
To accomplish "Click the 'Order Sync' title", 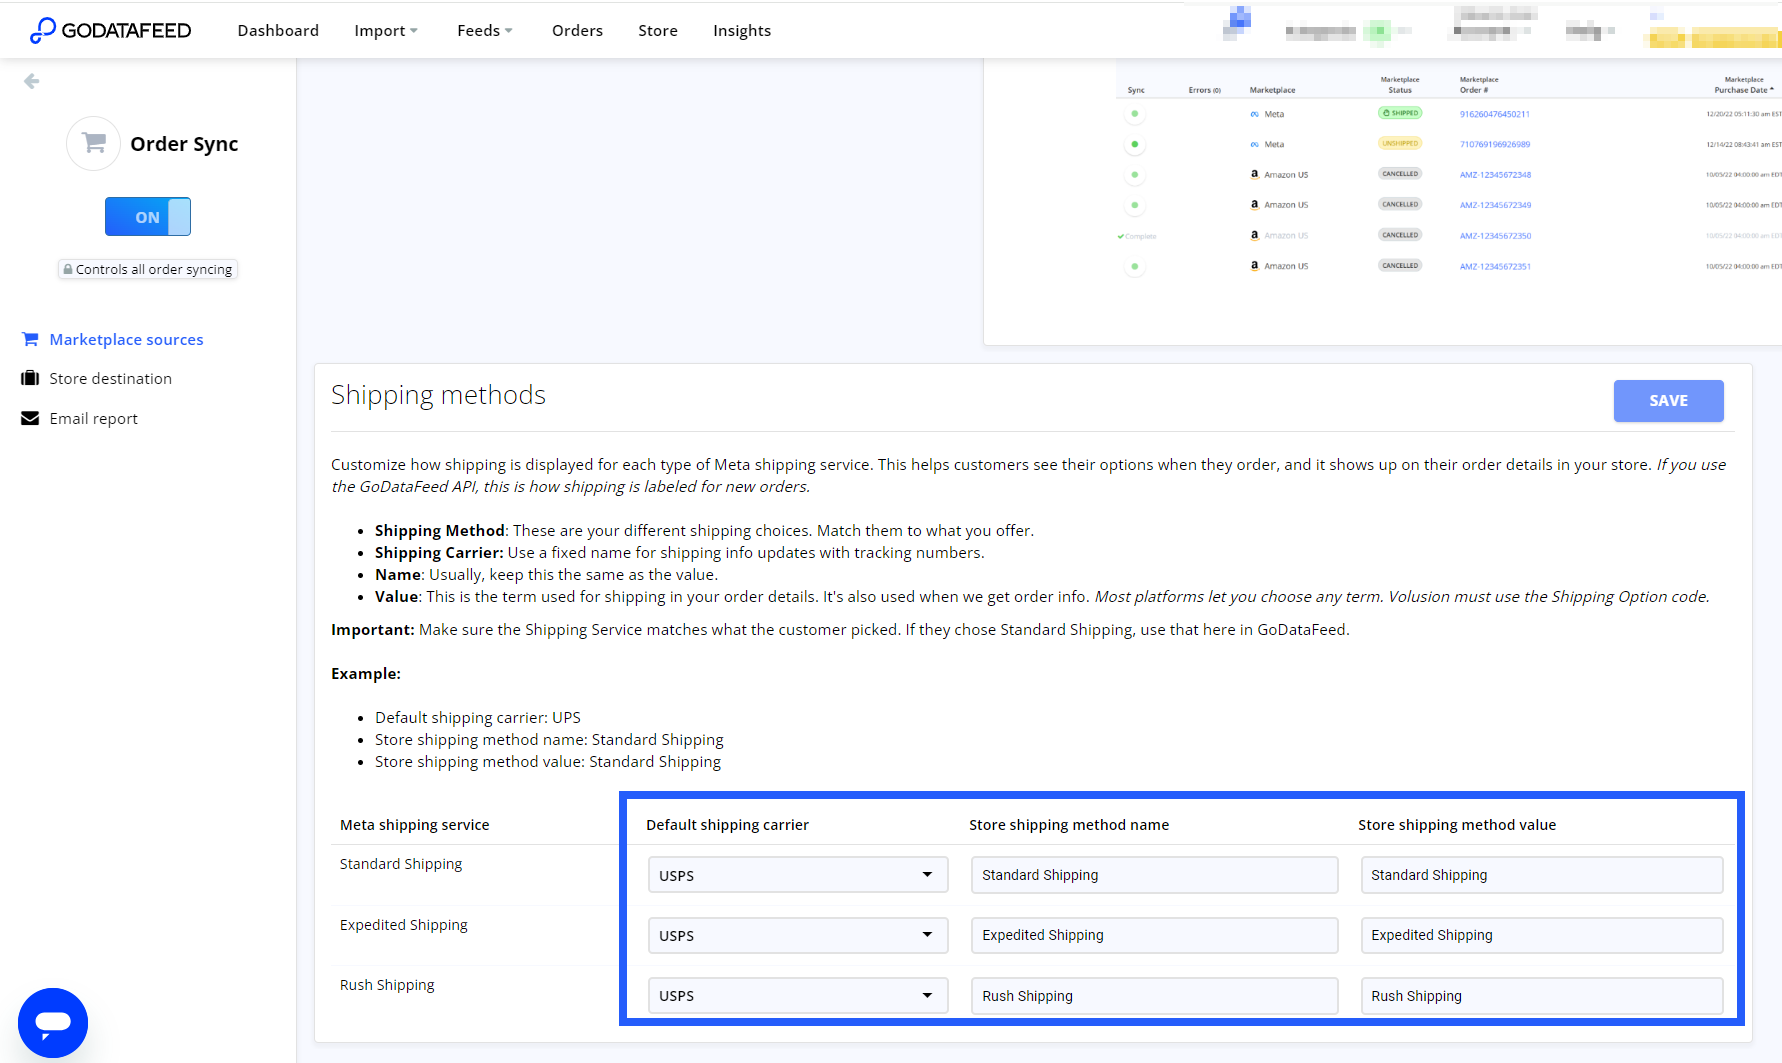I will click(184, 144).
